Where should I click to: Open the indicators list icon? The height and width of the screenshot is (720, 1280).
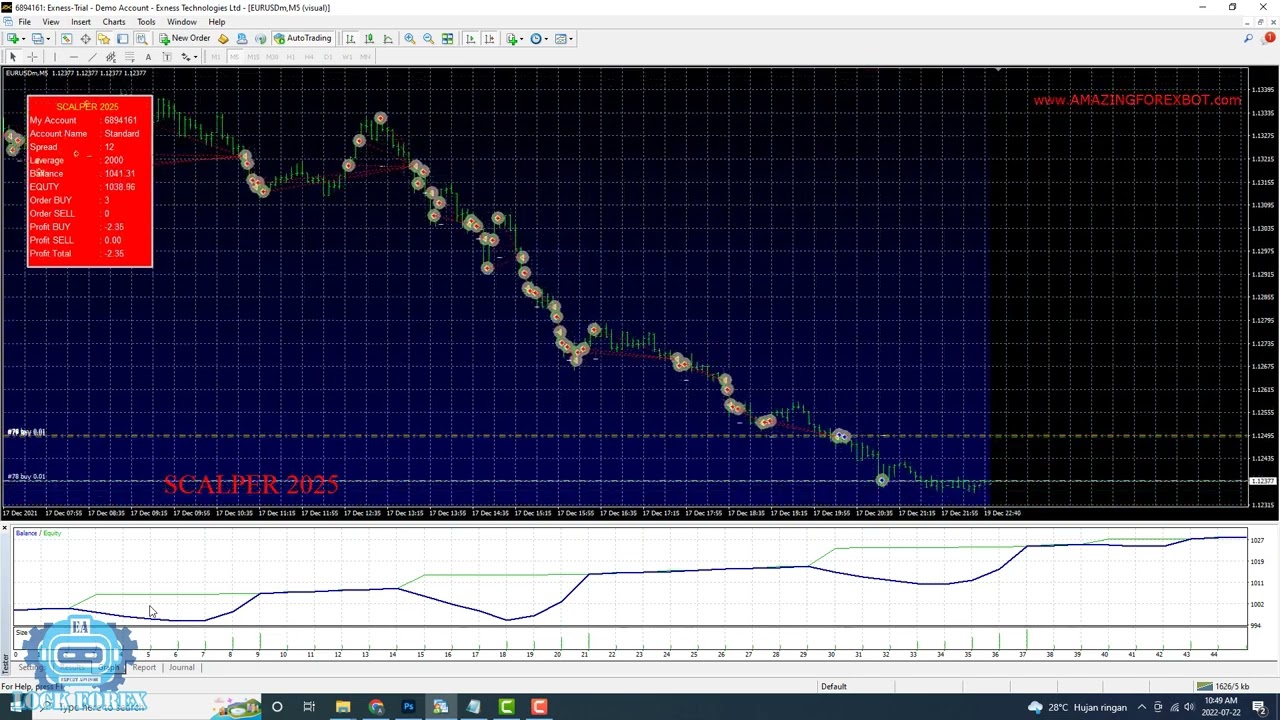[x=511, y=38]
